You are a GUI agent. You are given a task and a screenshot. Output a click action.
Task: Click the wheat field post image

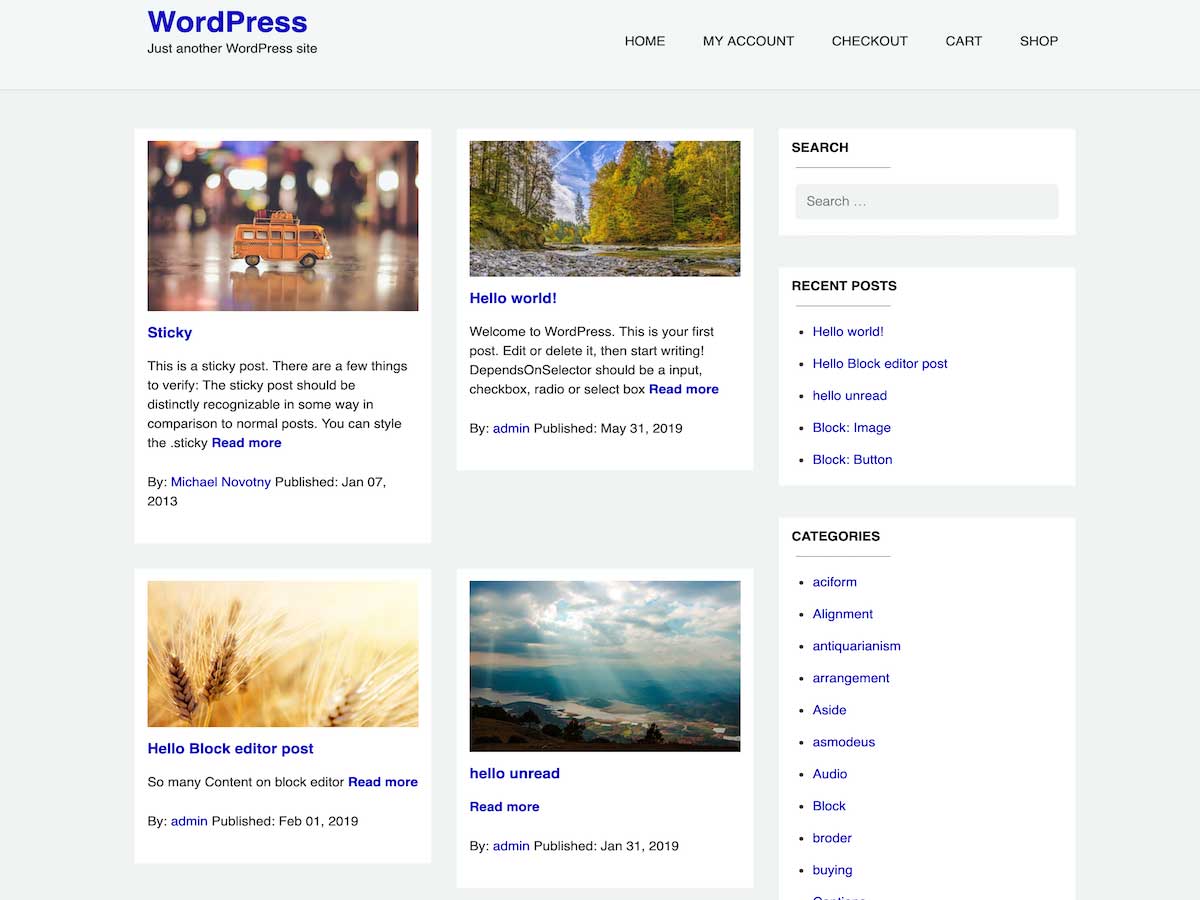coord(283,654)
